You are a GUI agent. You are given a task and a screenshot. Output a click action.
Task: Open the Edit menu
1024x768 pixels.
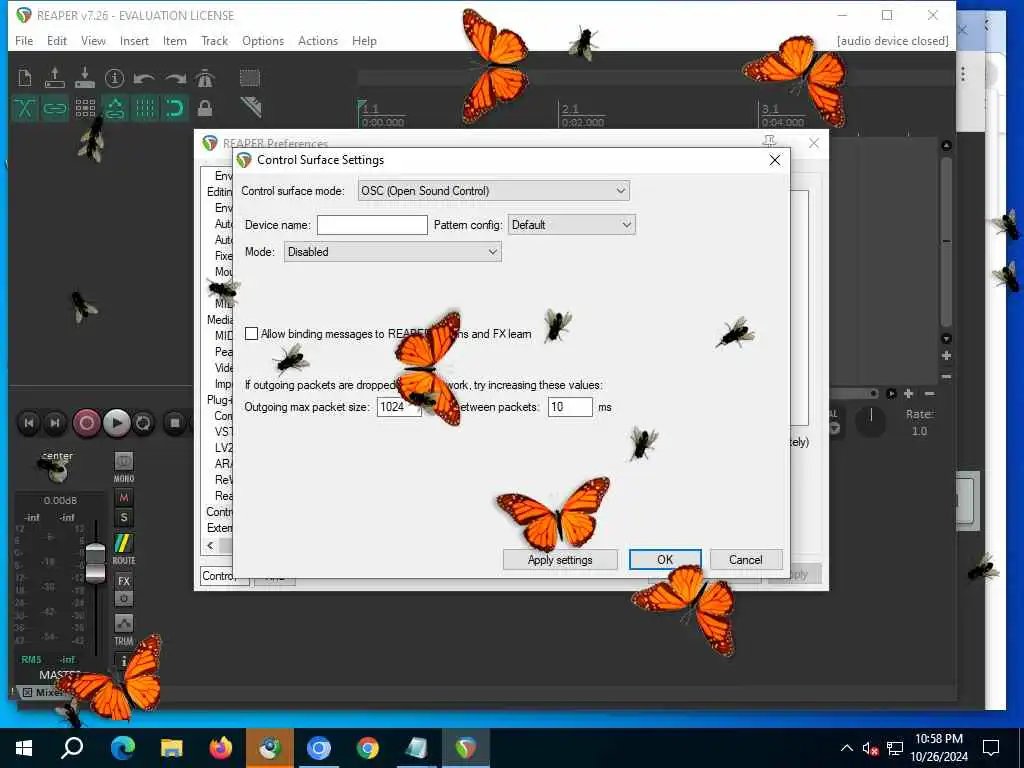[x=57, y=40]
